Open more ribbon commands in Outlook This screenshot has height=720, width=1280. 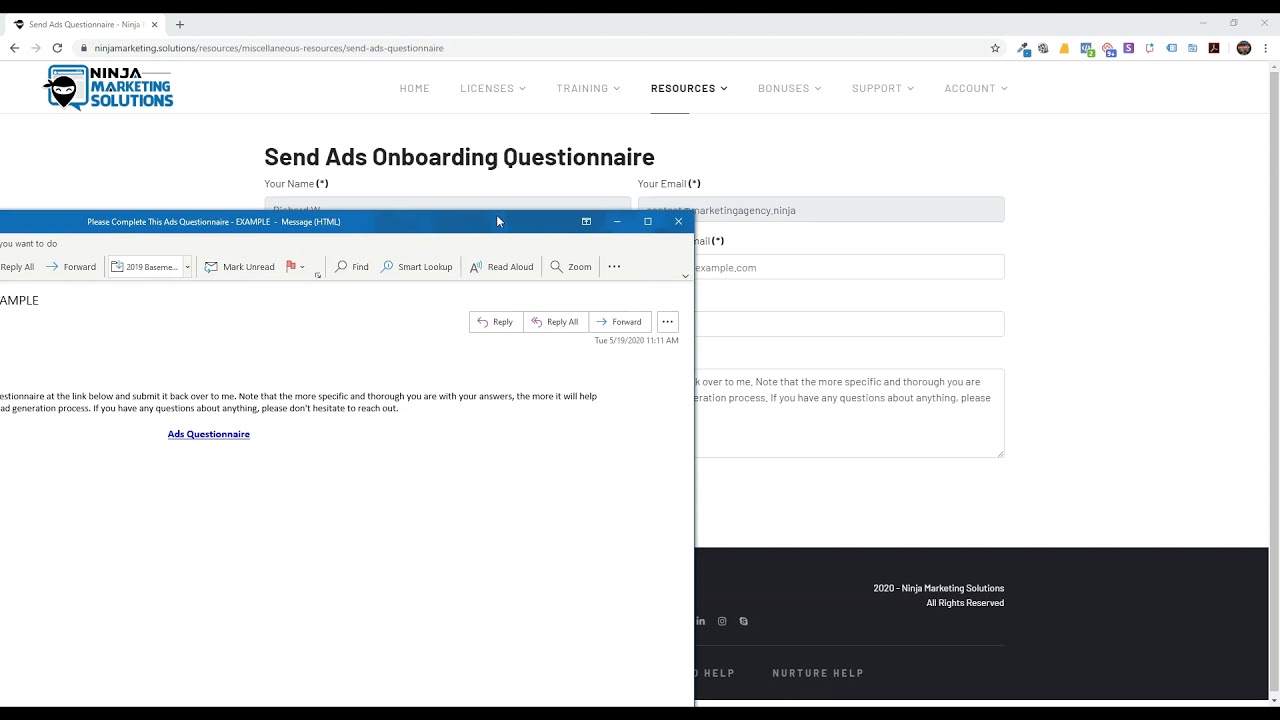614,267
